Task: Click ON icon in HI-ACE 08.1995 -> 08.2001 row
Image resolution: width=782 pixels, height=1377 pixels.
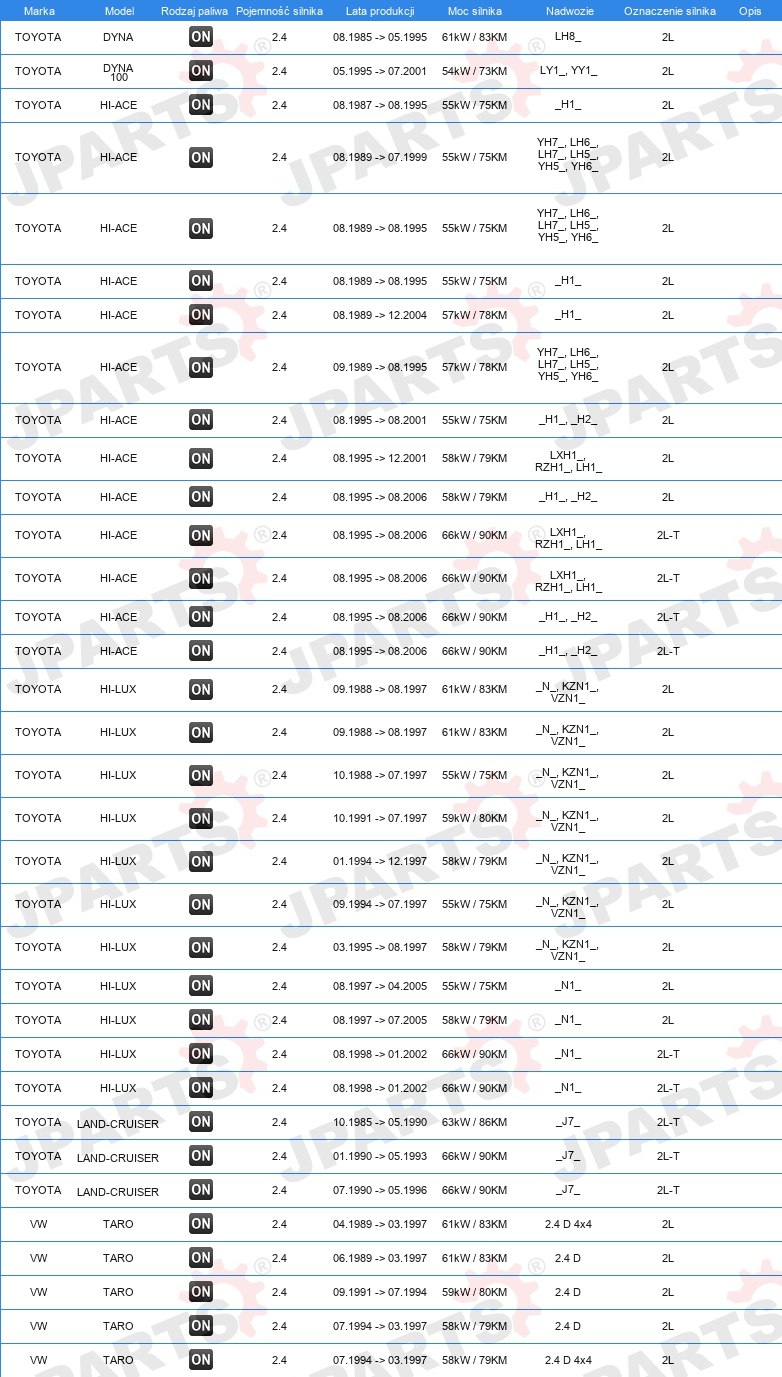Action: [201, 420]
